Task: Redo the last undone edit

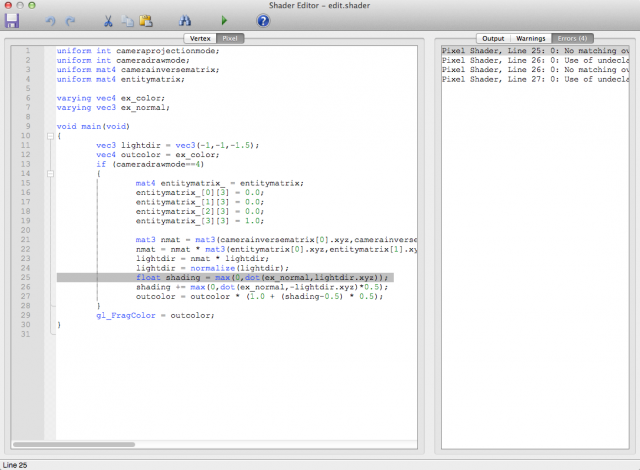Action: [x=70, y=19]
